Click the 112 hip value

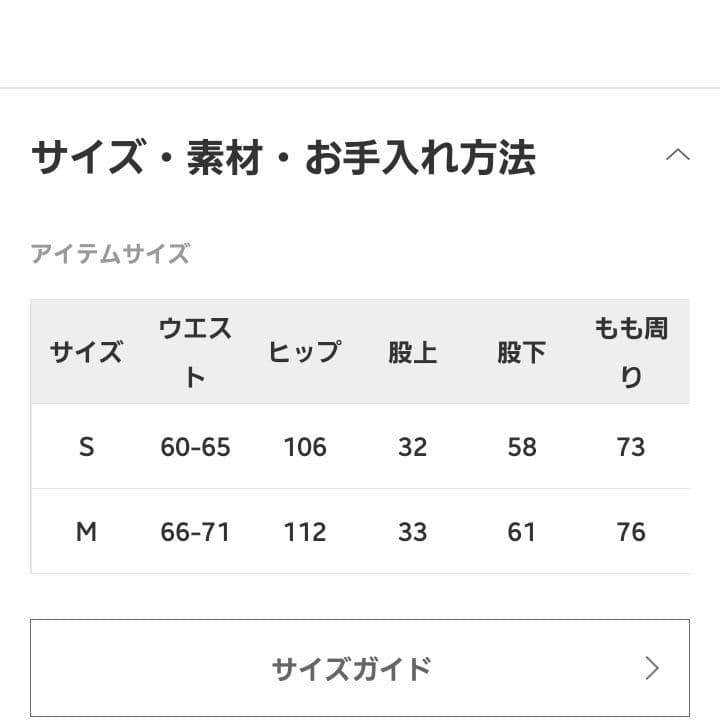[304, 532]
